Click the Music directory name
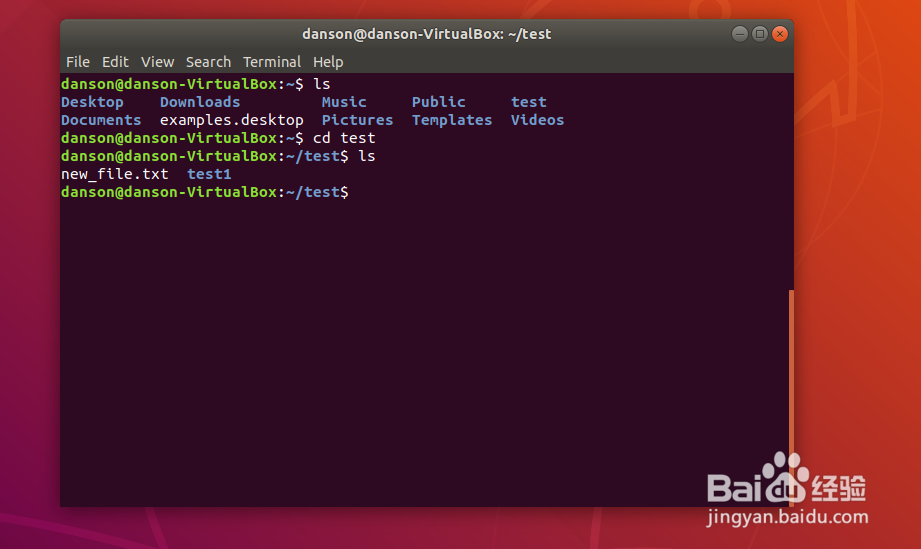The image size is (921, 549). click(344, 102)
